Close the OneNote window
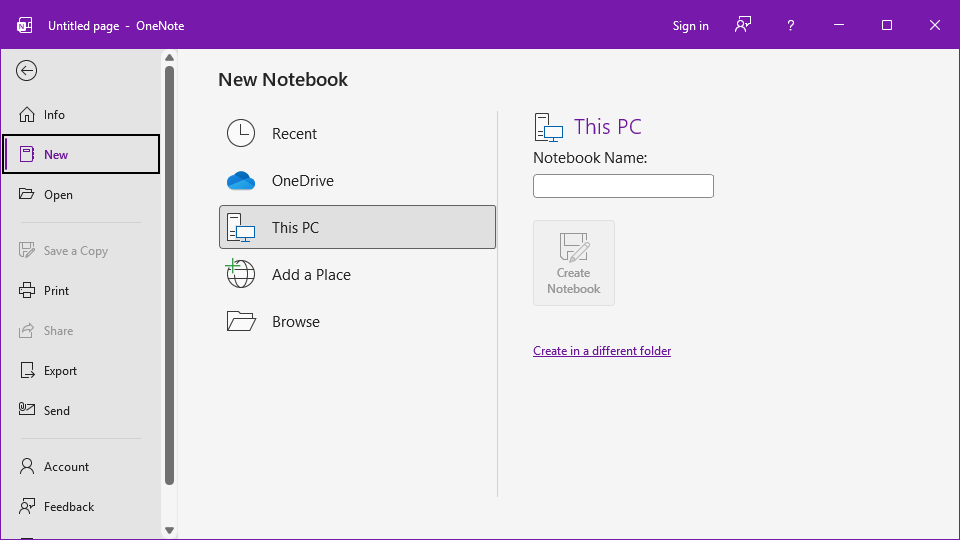960x540 pixels. pos(934,25)
